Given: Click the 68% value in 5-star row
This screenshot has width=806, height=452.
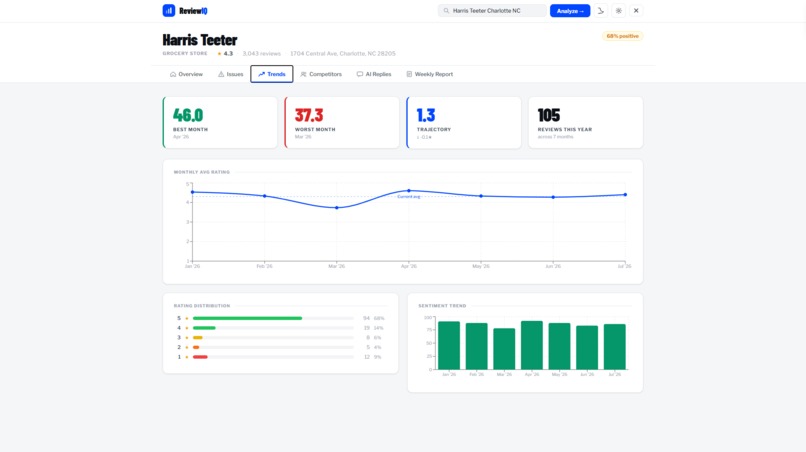Looking at the screenshot, I should click(x=379, y=318).
